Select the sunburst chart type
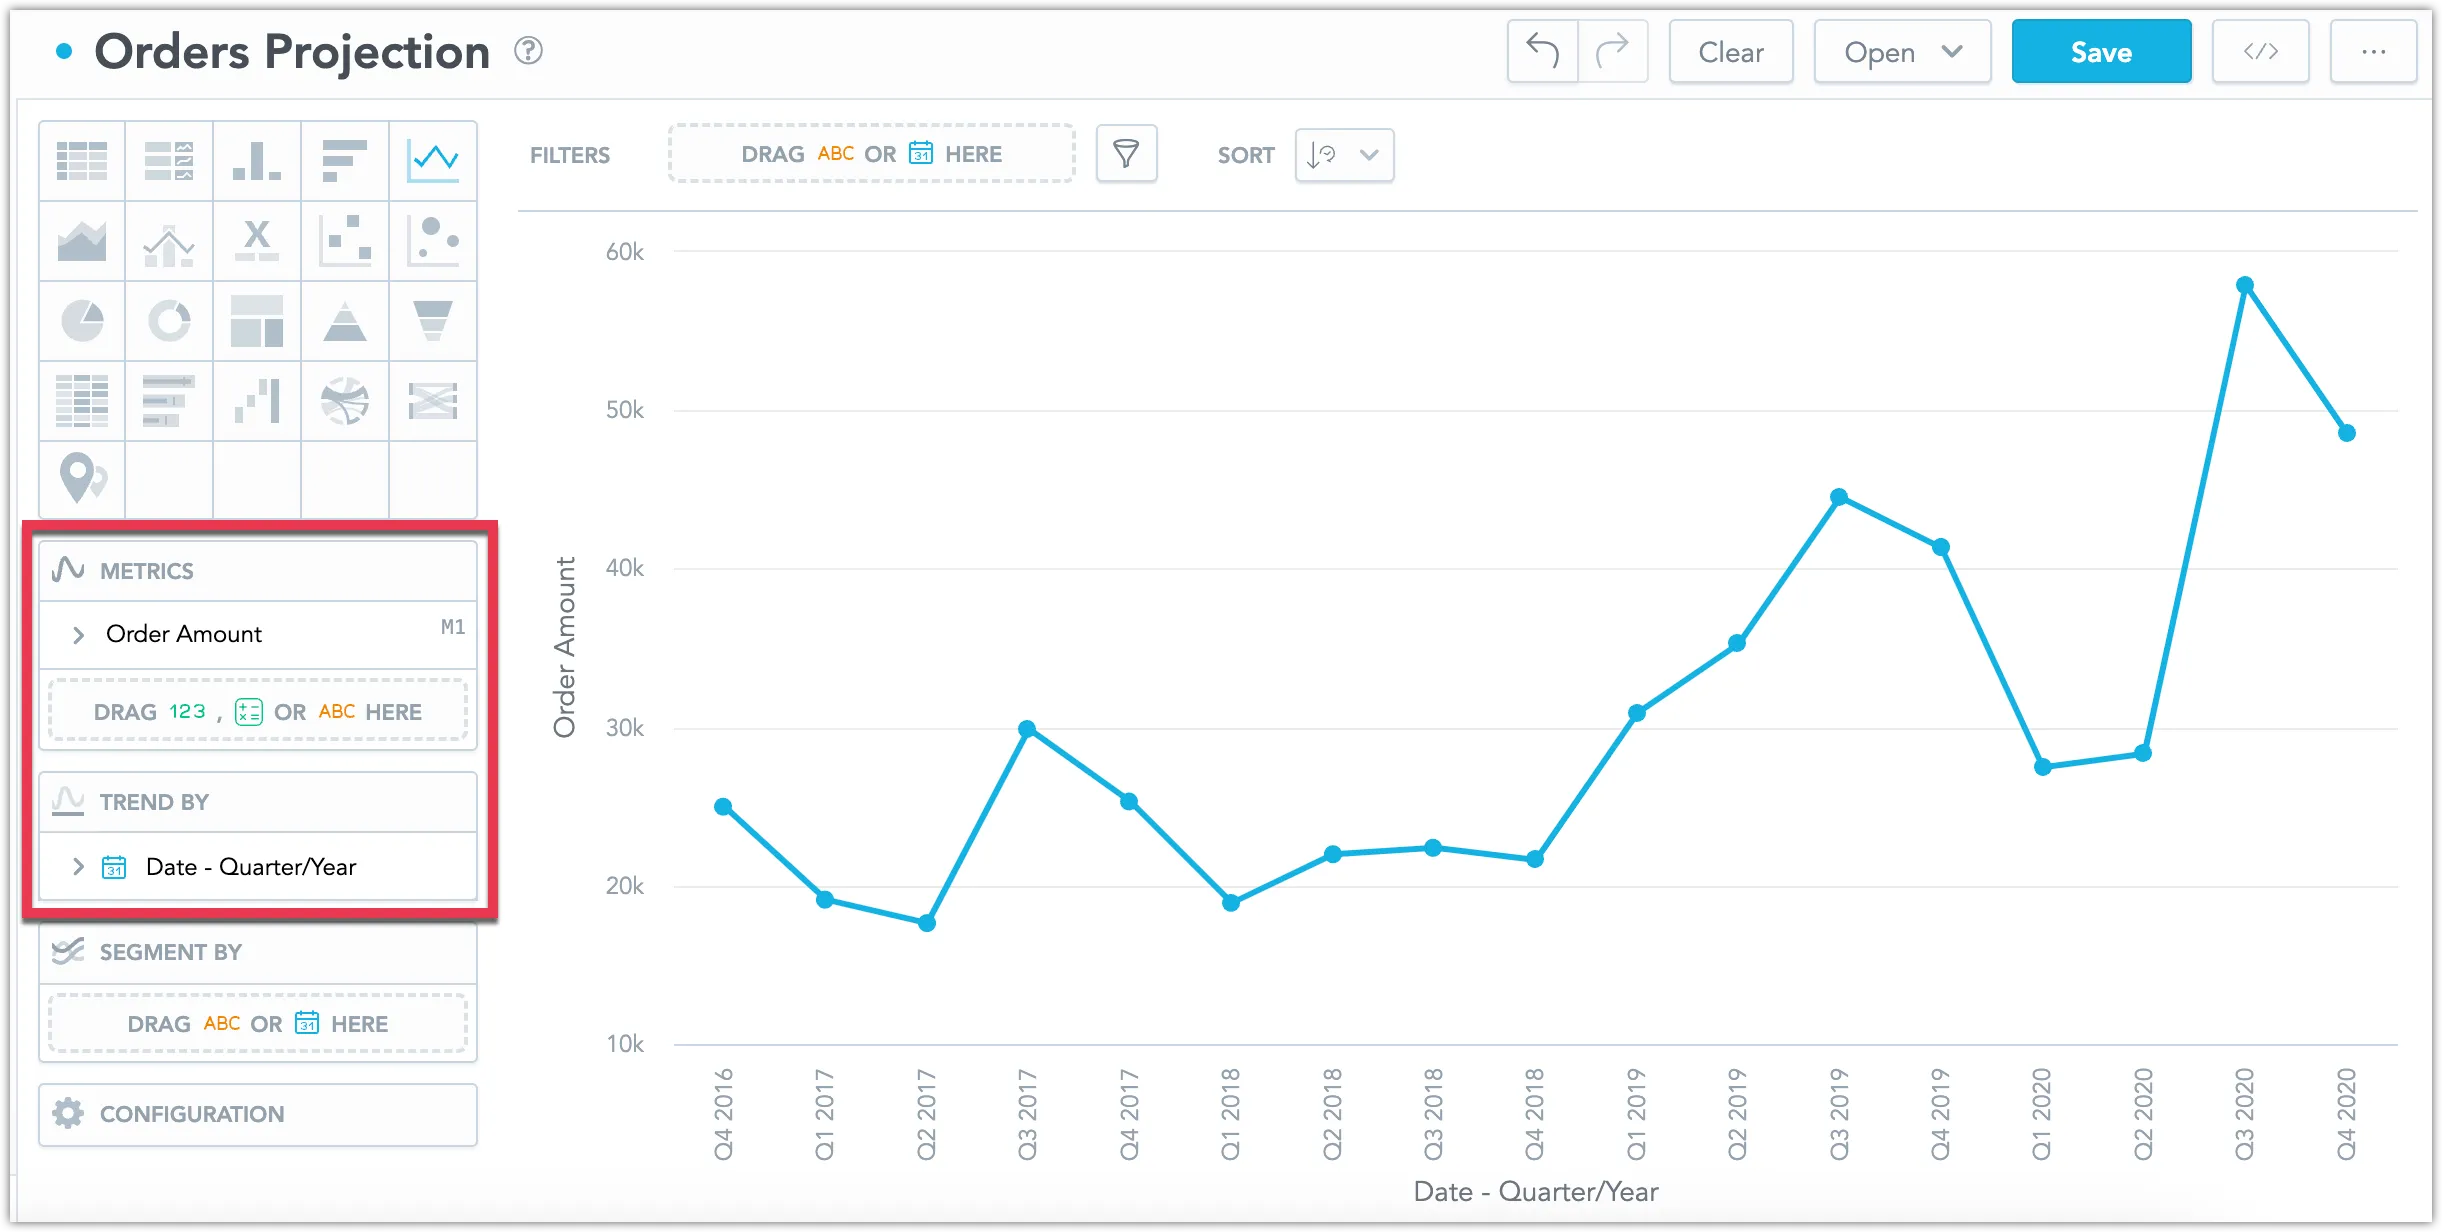 [345, 400]
